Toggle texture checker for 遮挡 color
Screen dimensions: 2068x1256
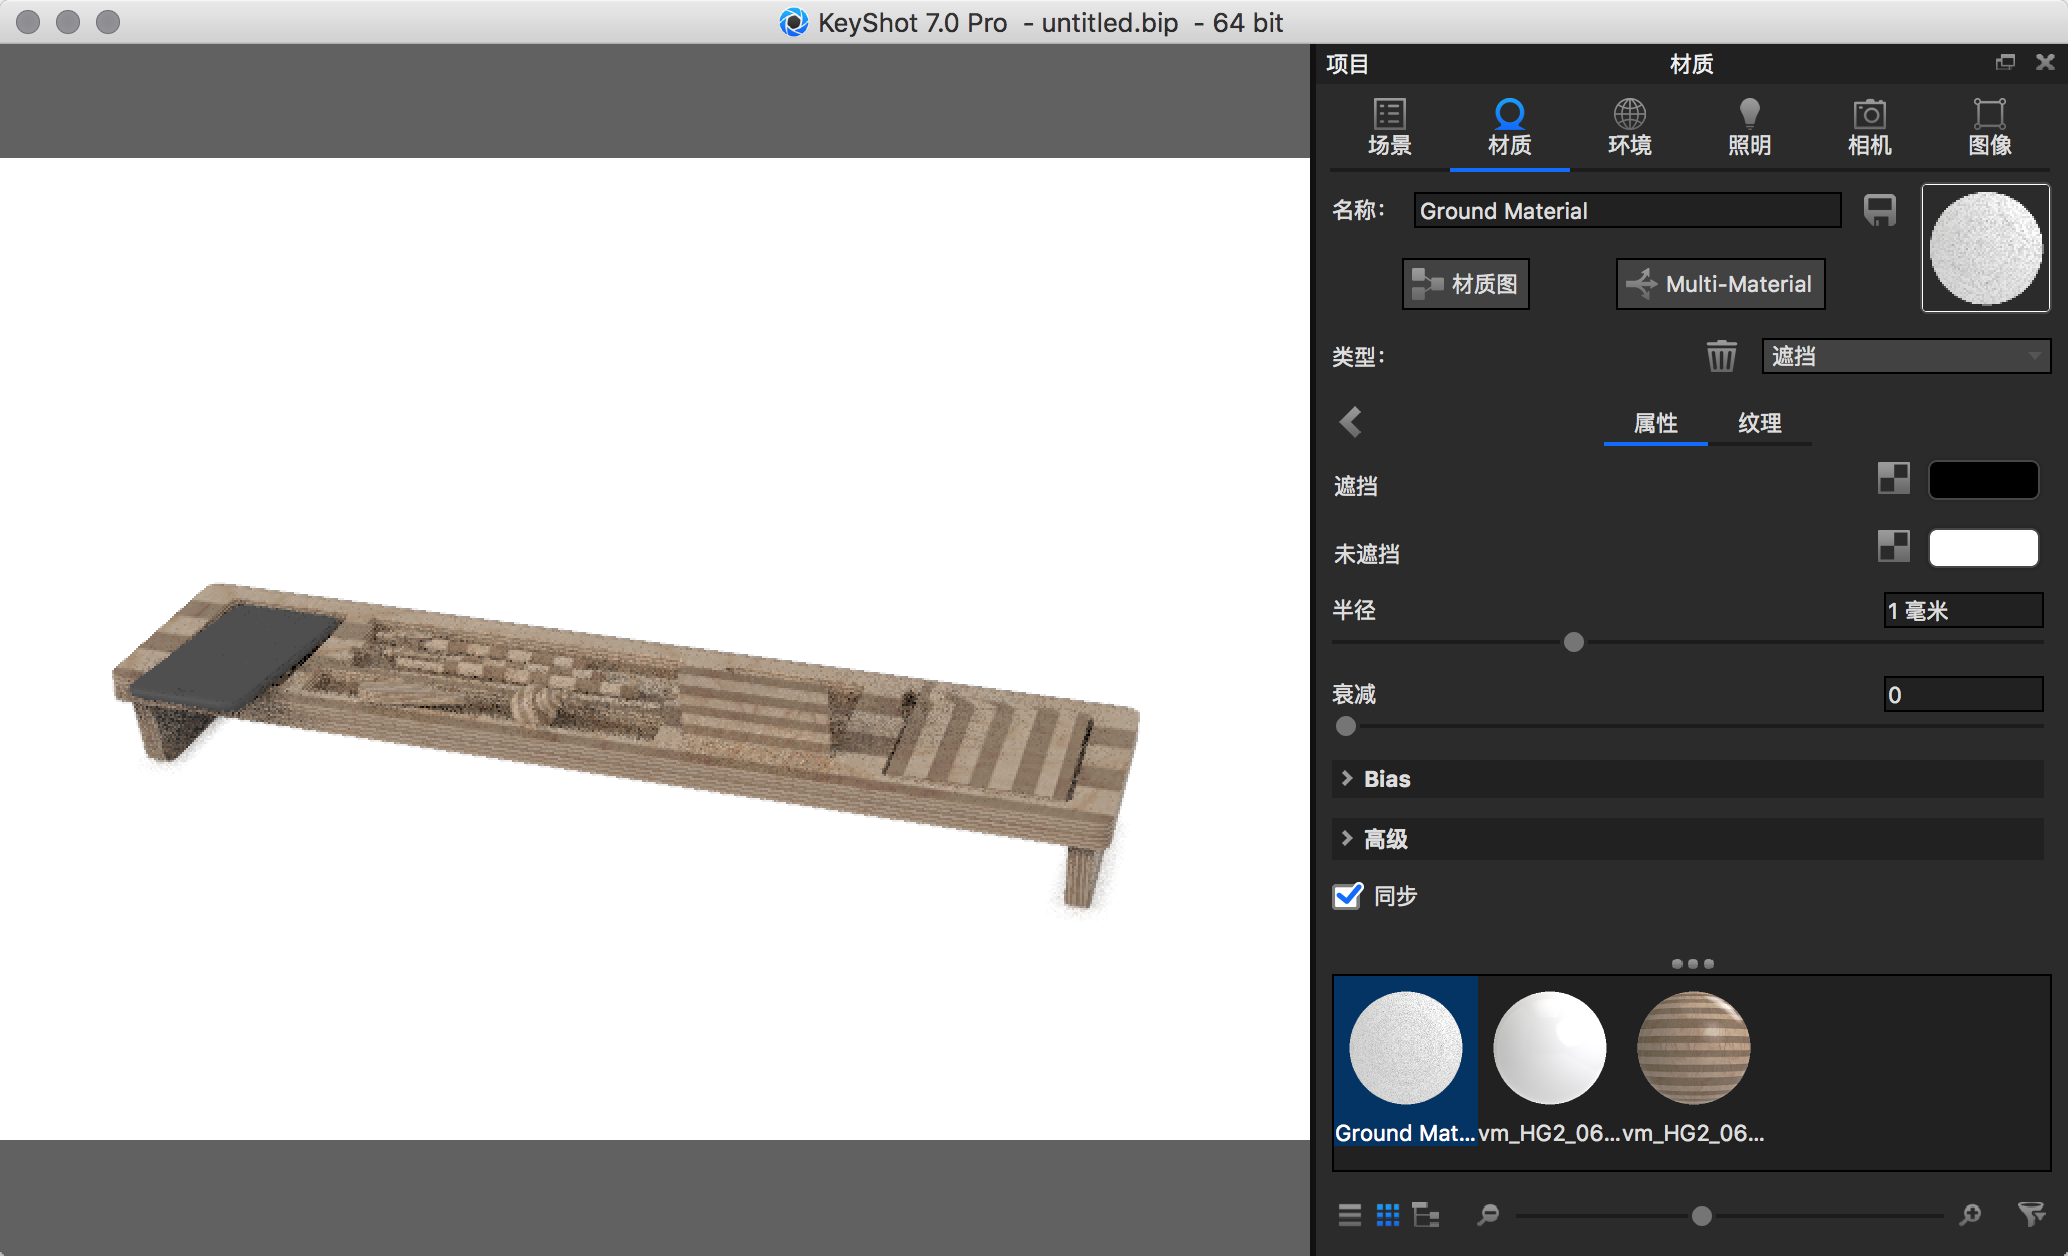(1893, 478)
